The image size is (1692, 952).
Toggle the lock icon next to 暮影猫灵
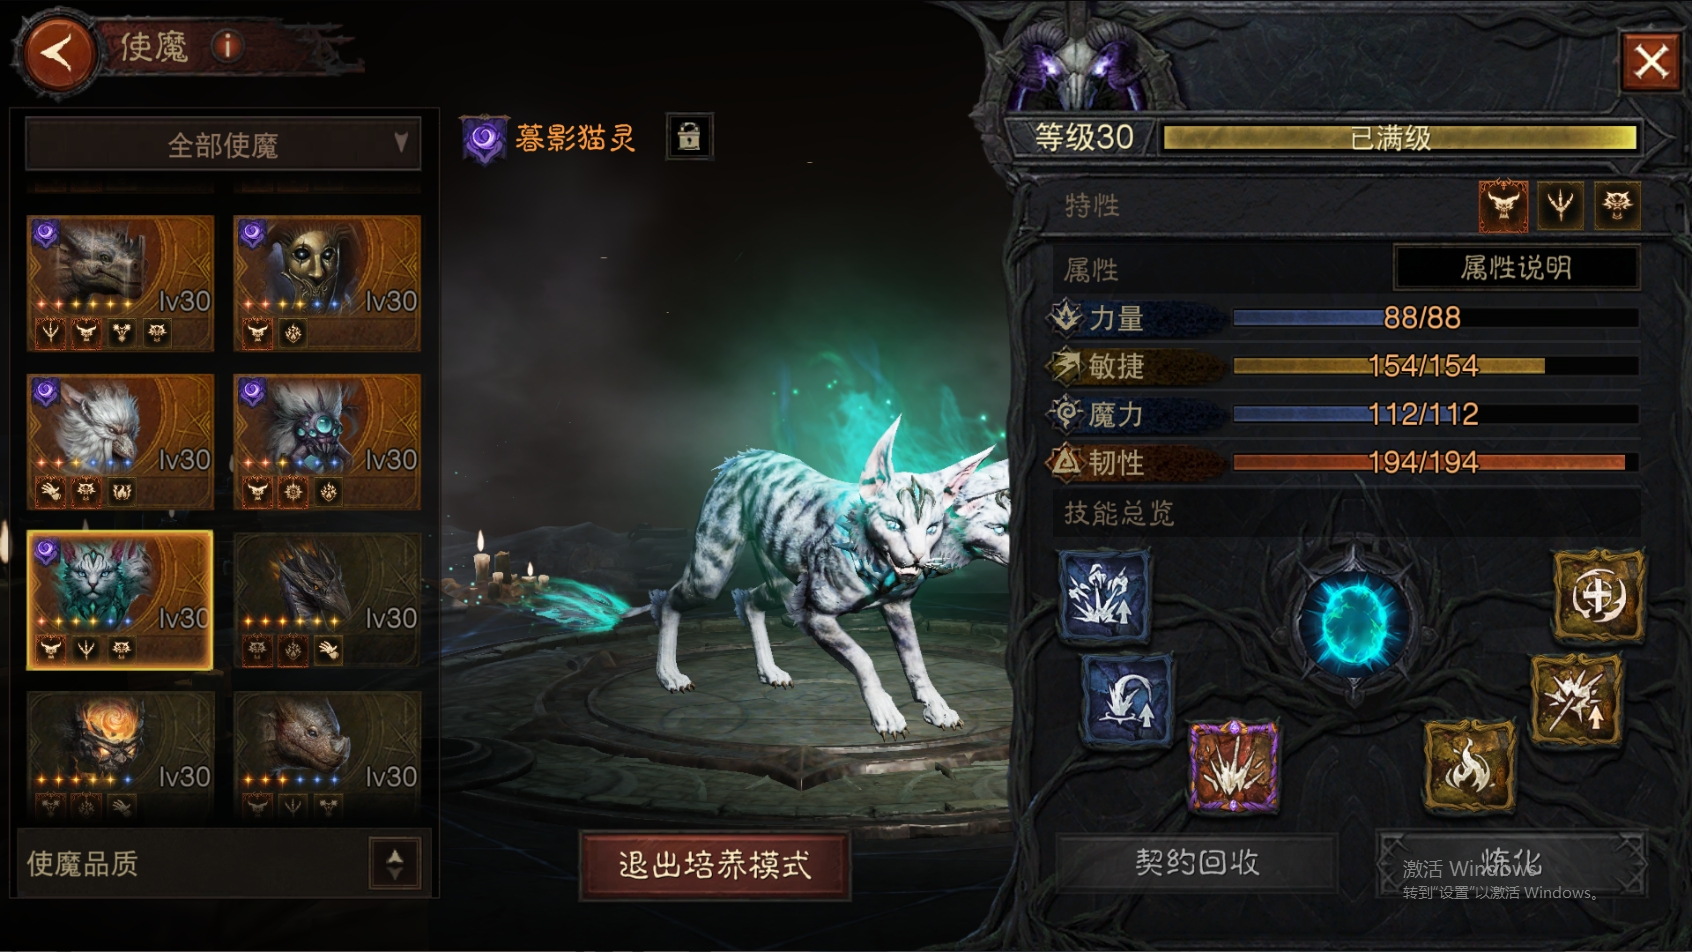pyautogui.click(x=689, y=136)
